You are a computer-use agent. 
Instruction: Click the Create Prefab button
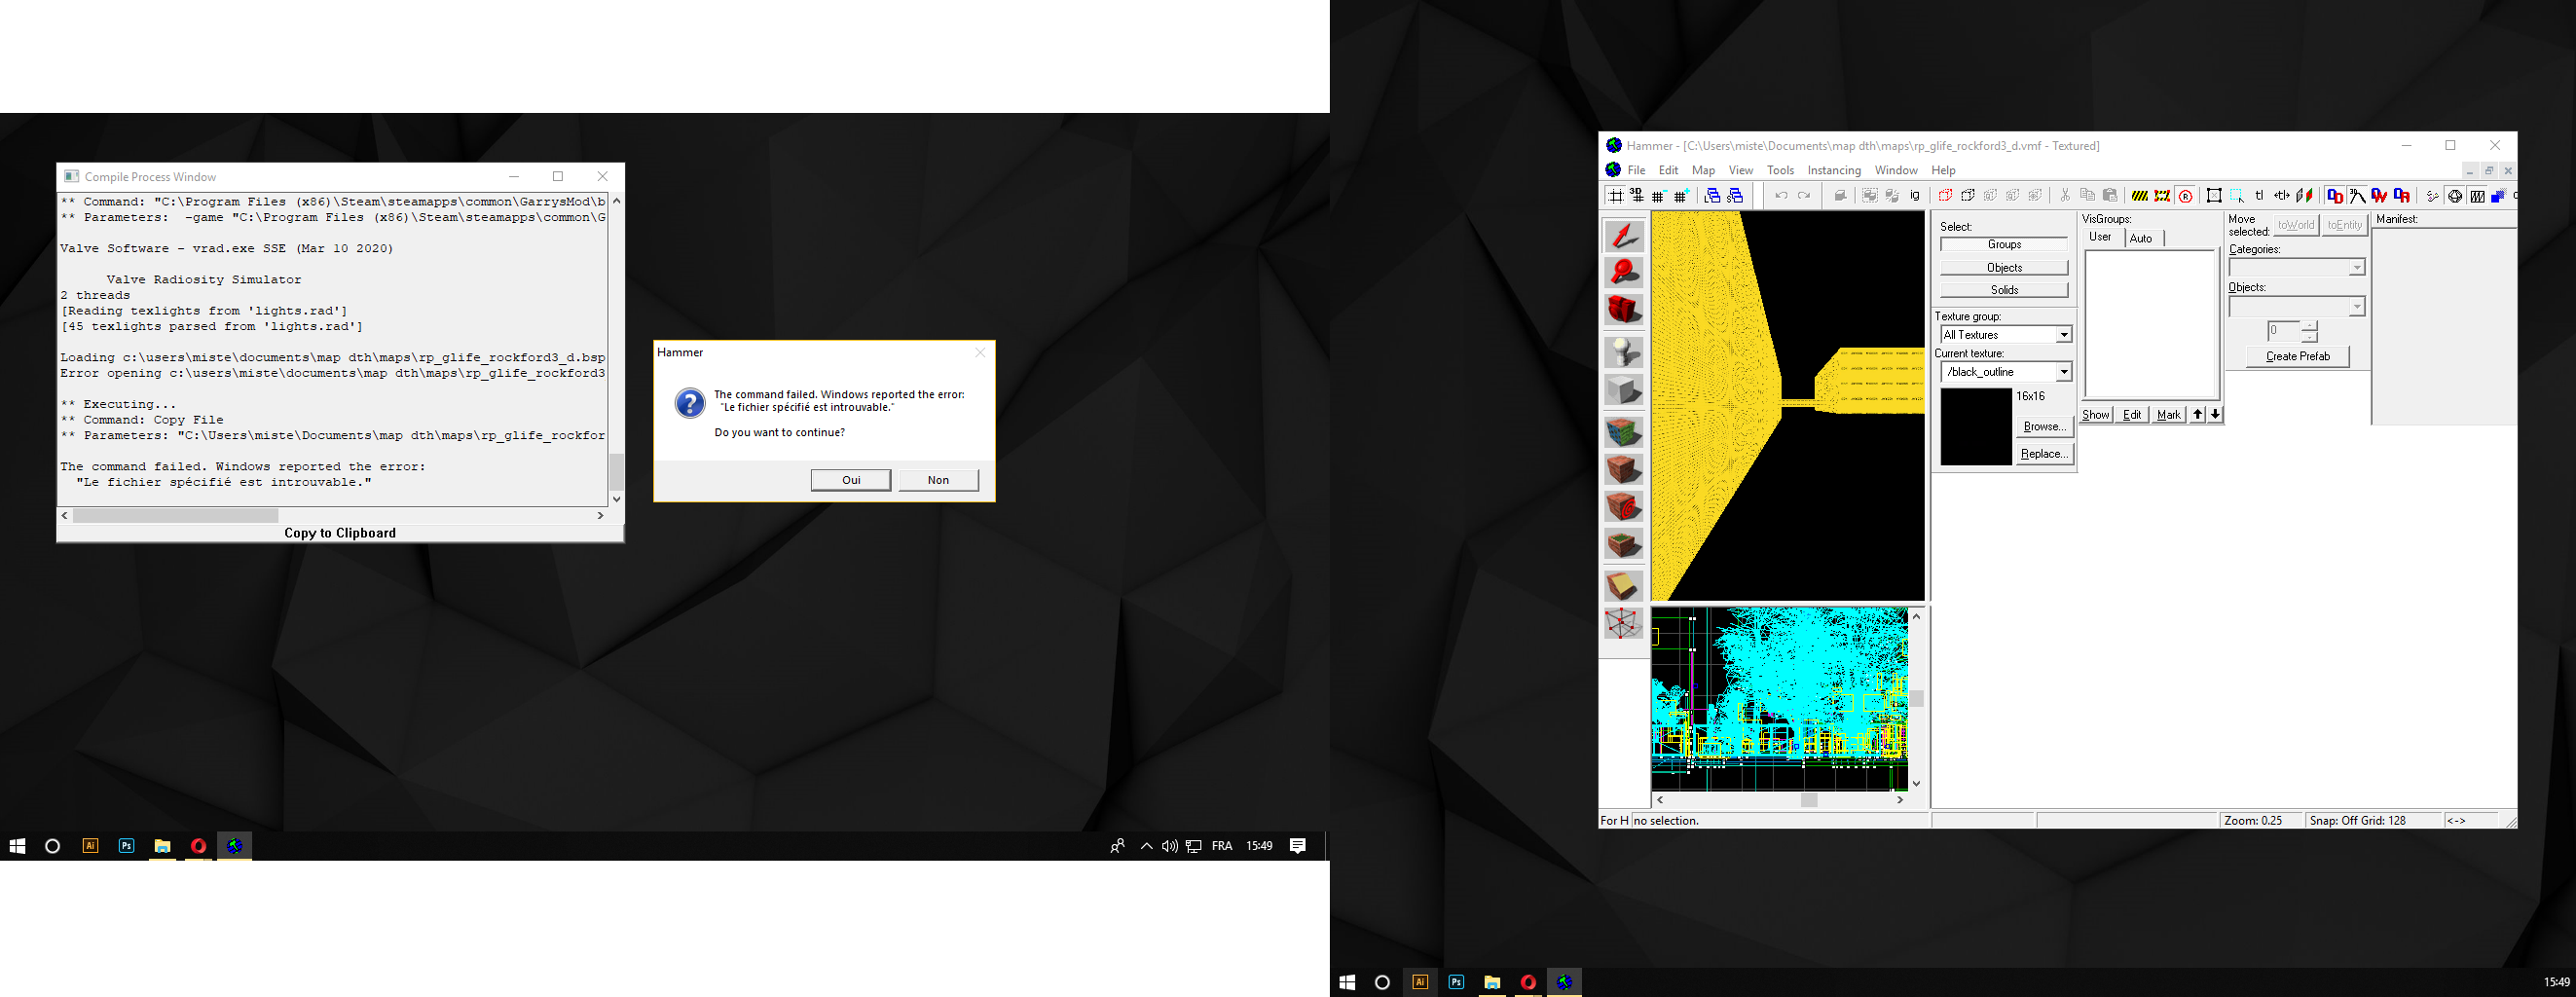2298,356
